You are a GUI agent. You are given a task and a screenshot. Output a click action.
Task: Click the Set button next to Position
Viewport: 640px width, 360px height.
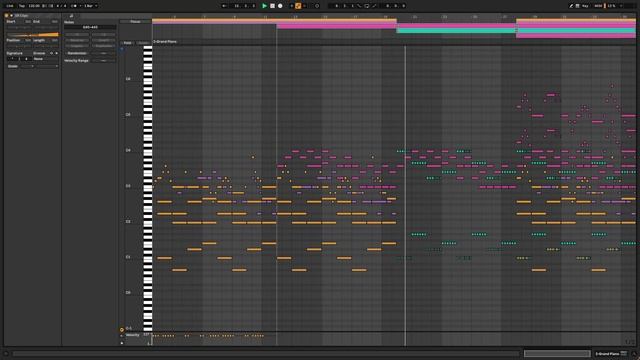pos(28,40)
